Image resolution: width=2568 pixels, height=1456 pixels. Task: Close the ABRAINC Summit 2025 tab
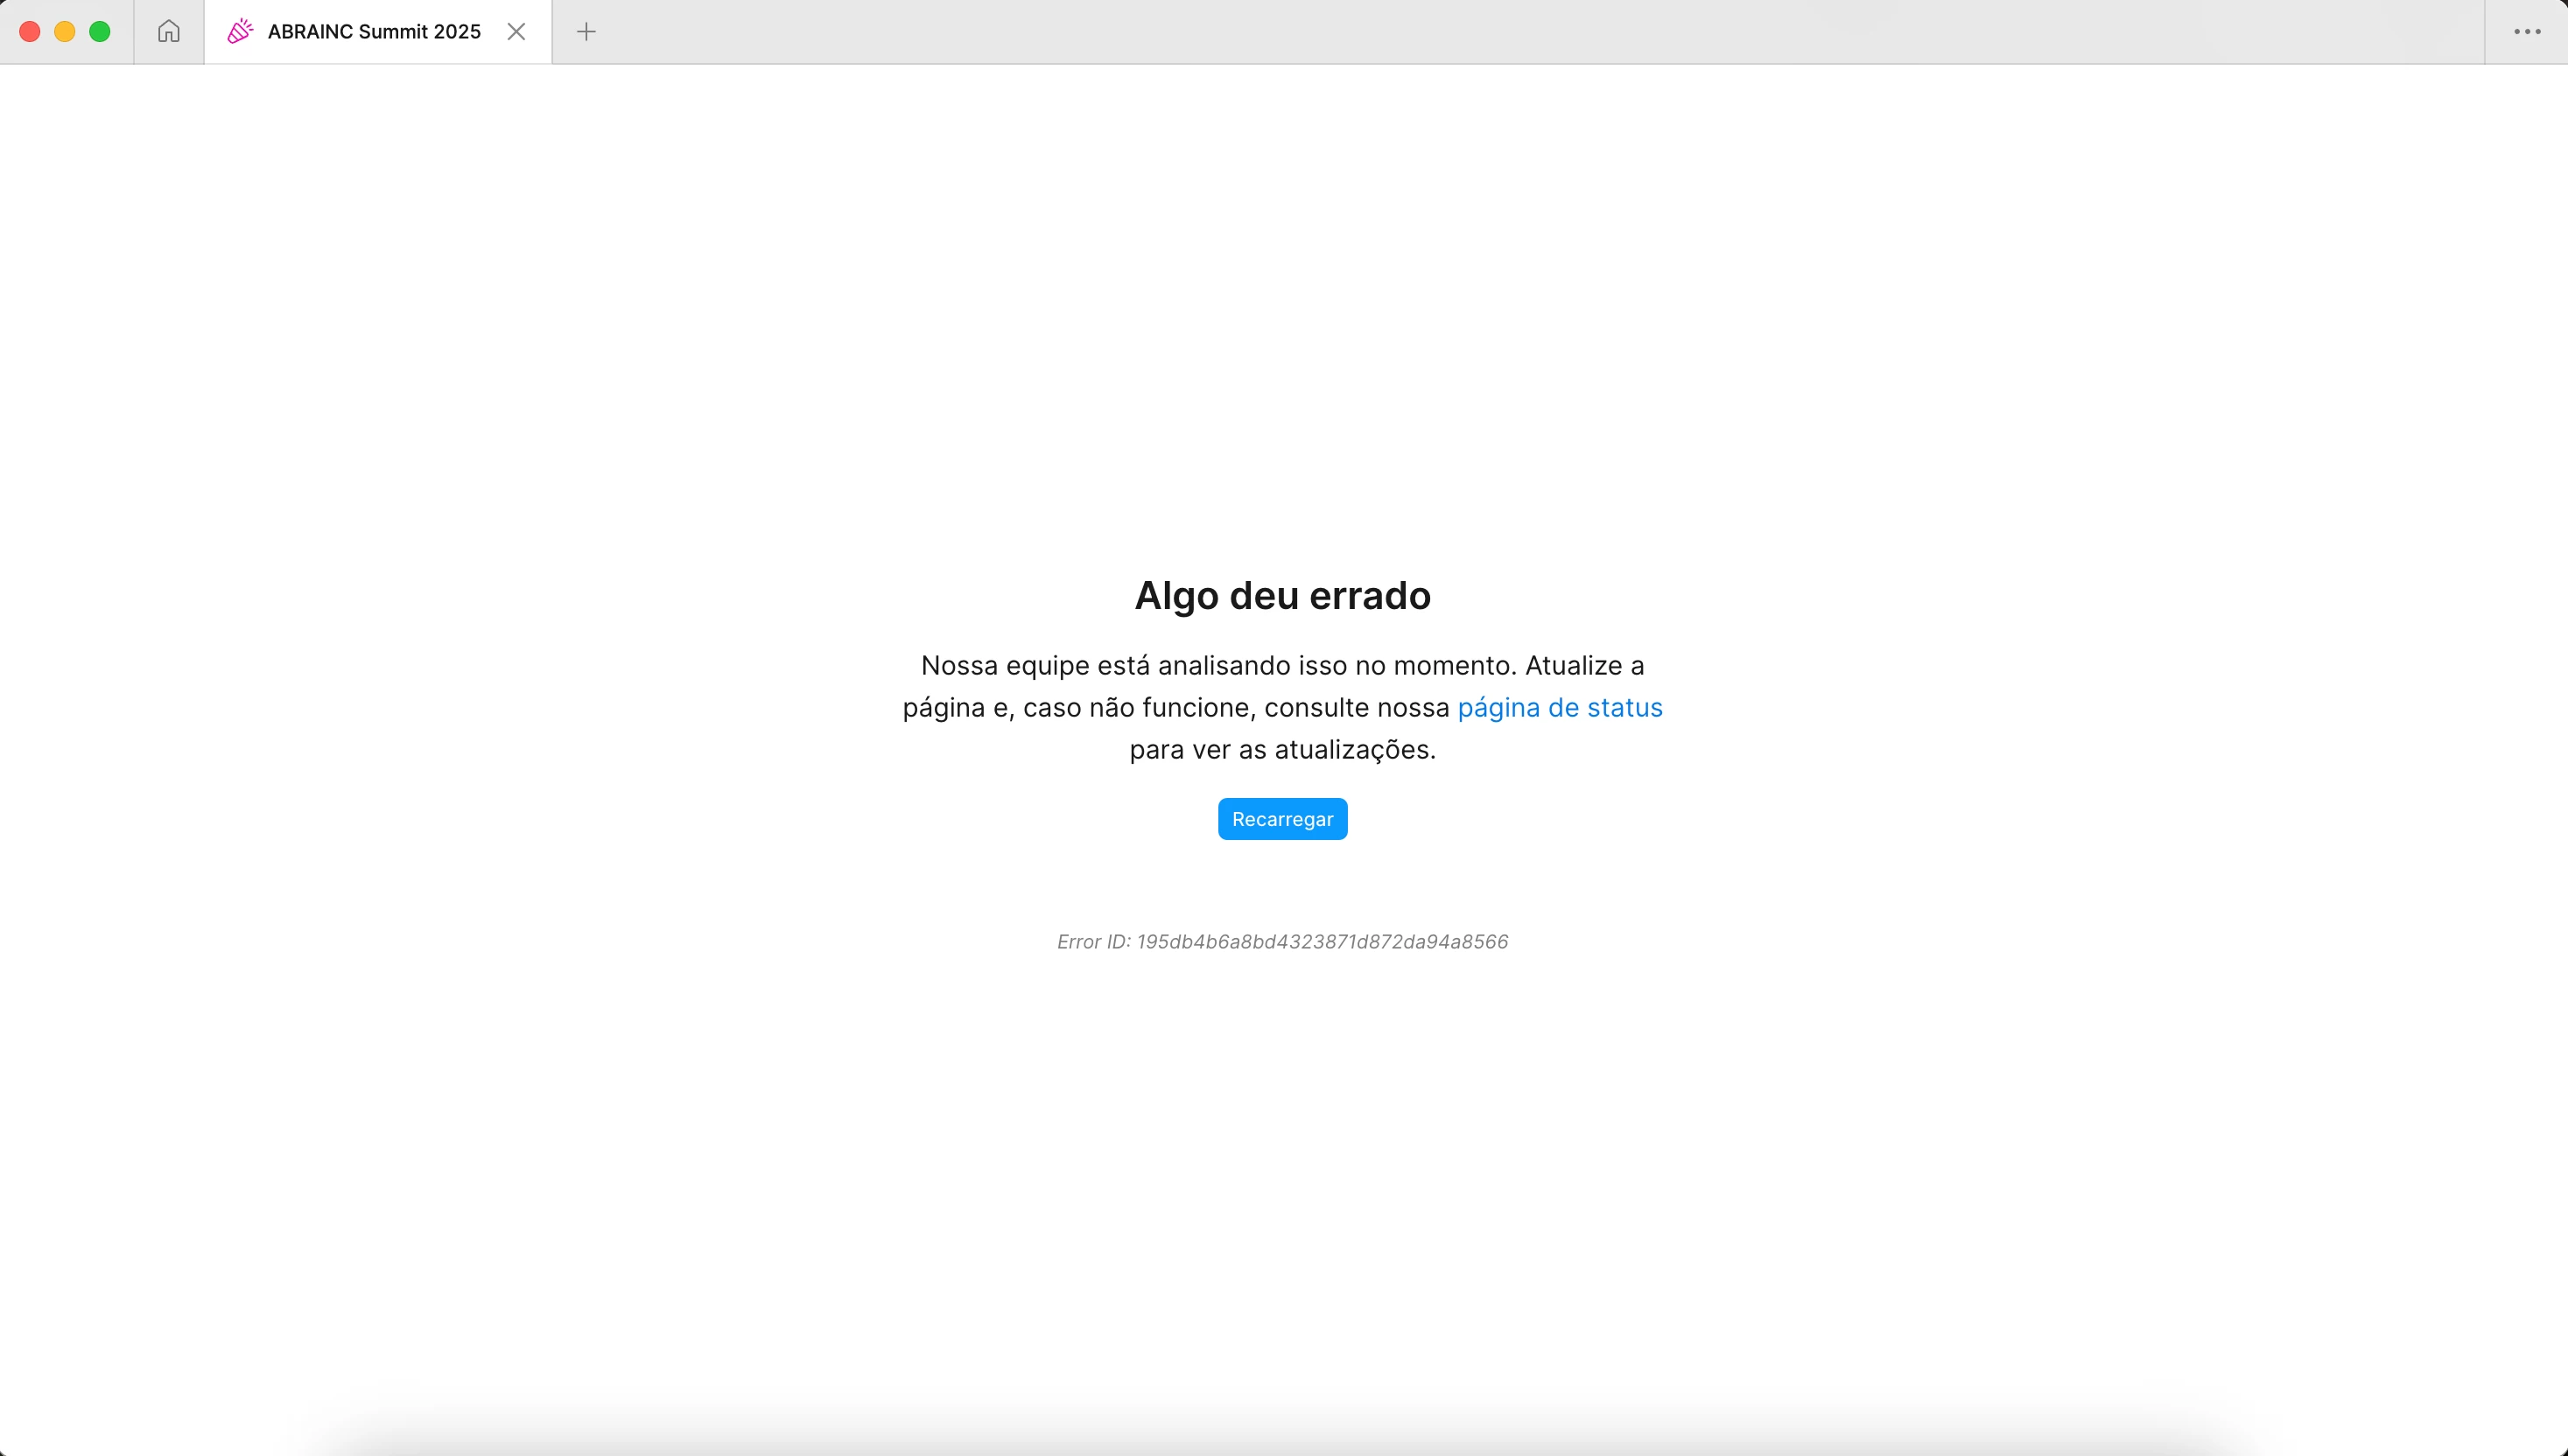point(516,32)
